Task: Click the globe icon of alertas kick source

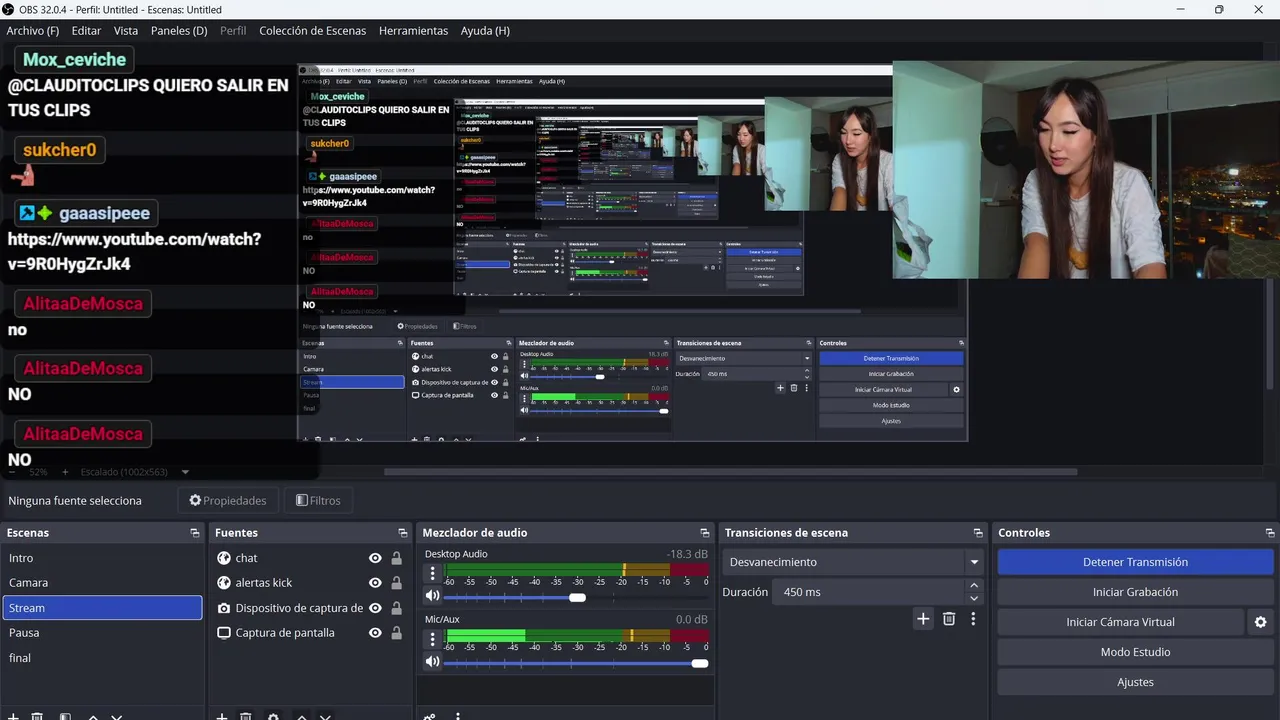Action: tap(224, 583)
